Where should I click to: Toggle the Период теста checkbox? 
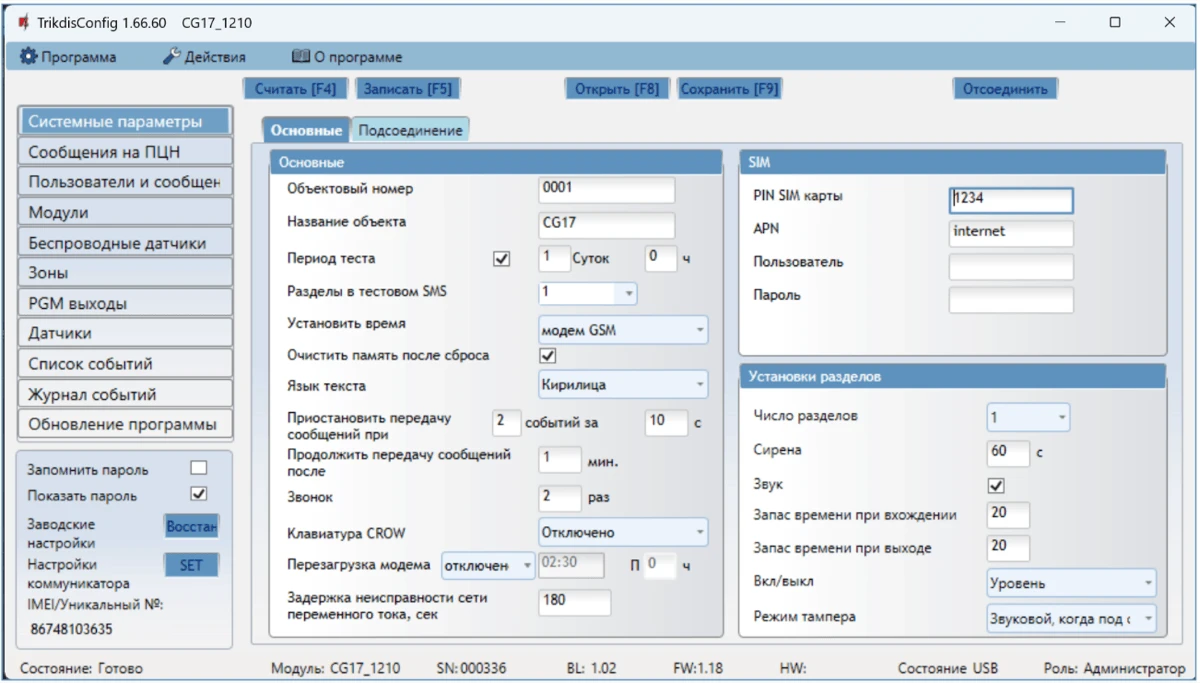coord(502,259)
